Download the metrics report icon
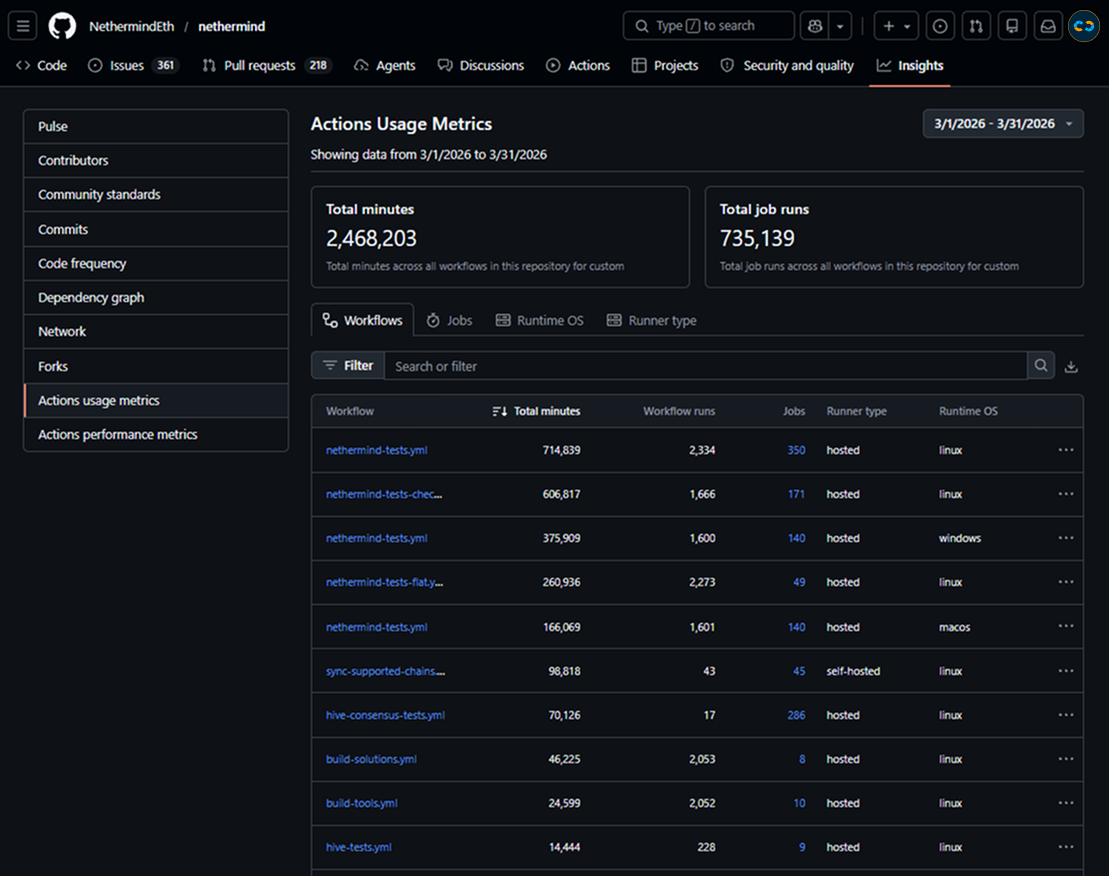This screenshot has width=1109, height=876. point(1071,366)
